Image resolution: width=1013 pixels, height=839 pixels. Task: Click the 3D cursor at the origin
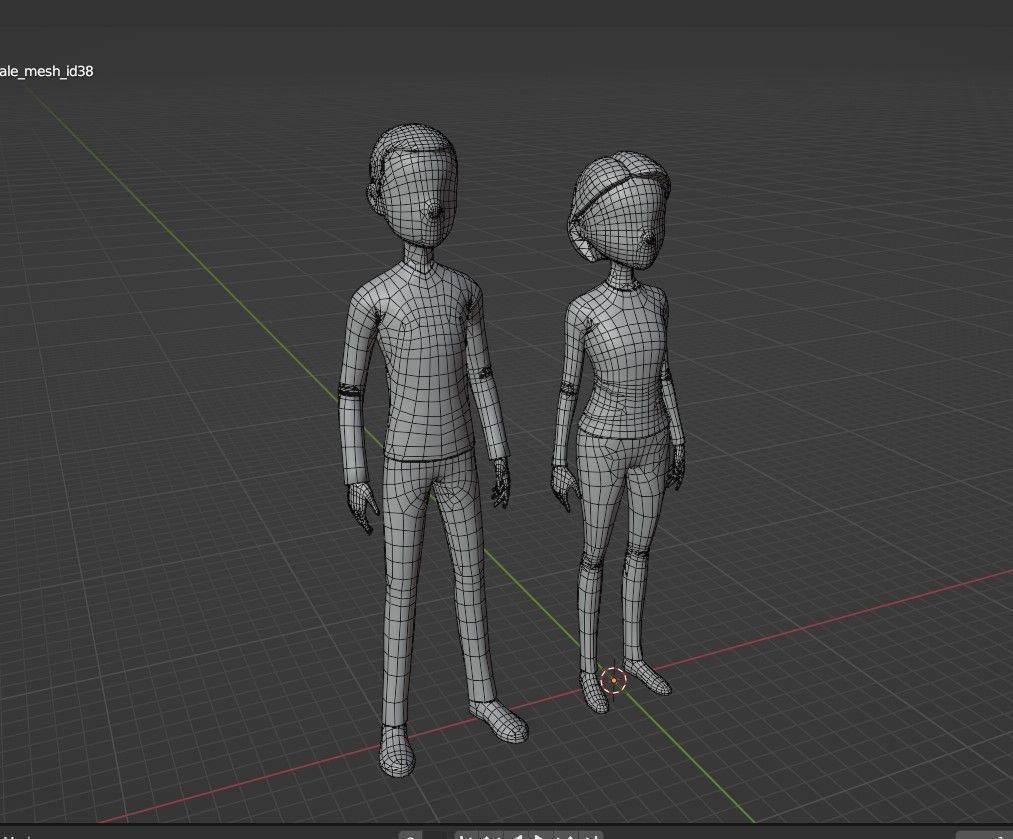click(x=613, y=680)
